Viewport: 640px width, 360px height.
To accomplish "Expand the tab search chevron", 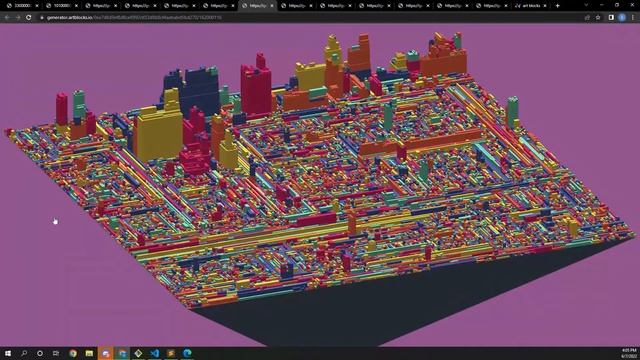I will (x=586, y=5).
